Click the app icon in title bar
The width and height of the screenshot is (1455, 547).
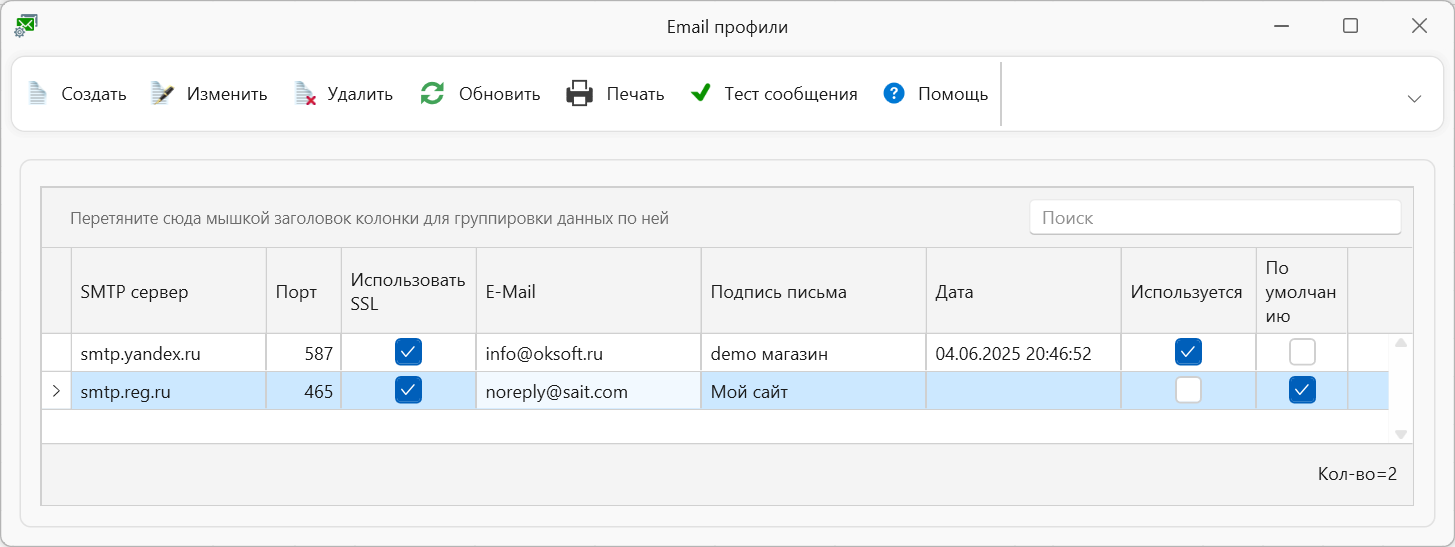(24, 27)
